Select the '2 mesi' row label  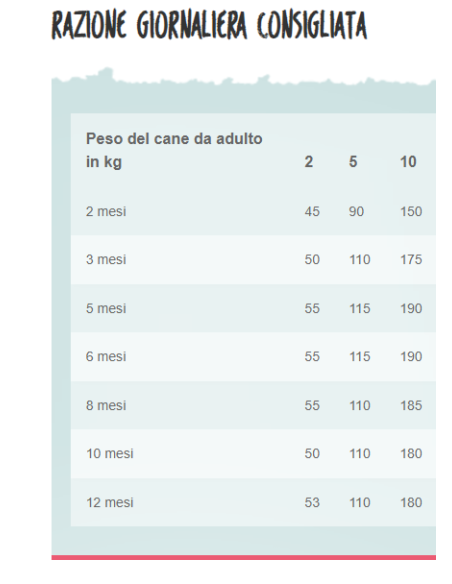pos(106,211)
